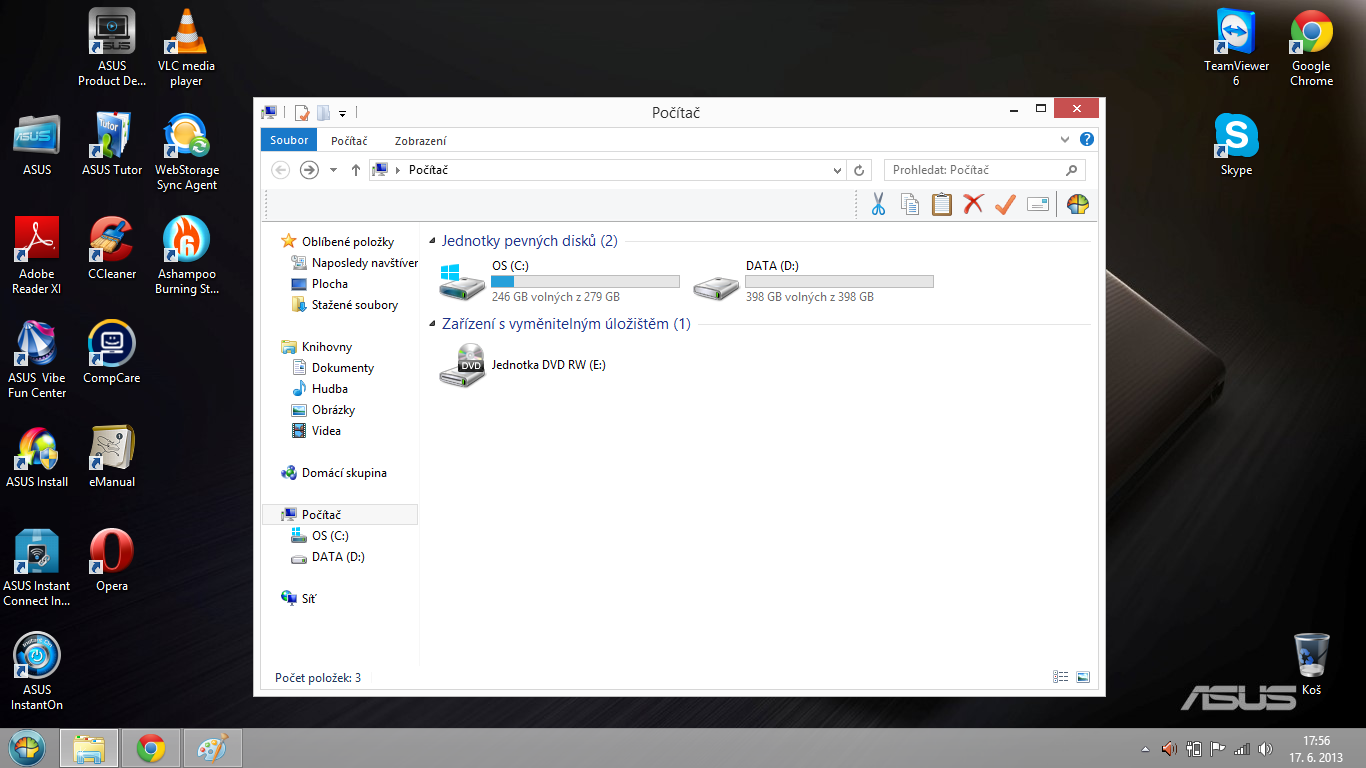
Task: Open the Počítač ribbon tab
Action: point(349,141)
